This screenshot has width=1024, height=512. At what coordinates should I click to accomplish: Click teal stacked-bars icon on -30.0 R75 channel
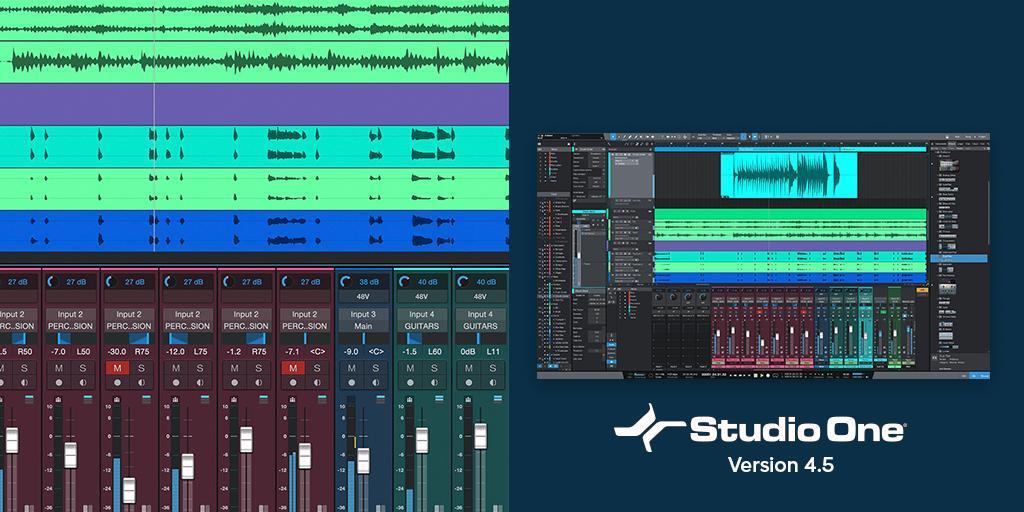(146, 398)
